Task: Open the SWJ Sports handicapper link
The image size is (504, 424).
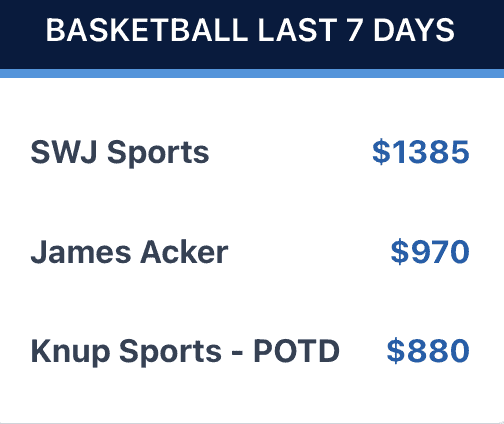Action: click(x=120, y=152)
